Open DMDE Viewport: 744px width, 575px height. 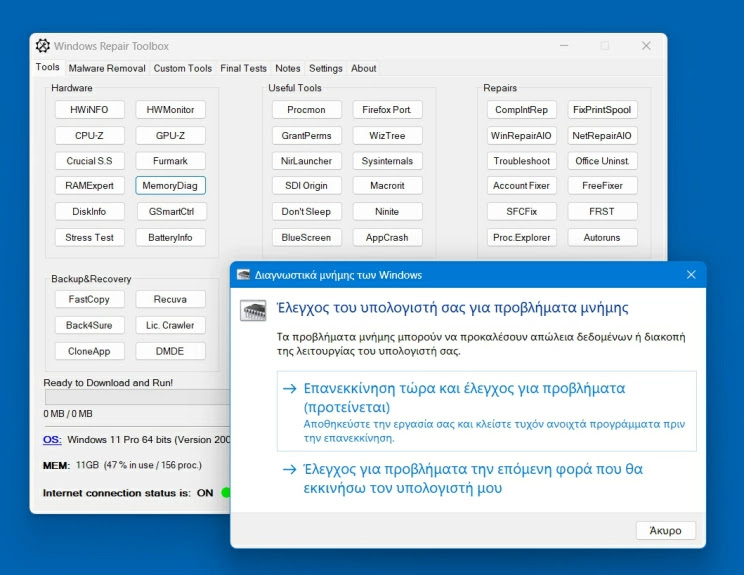pyautogui.click(x=170, y=351)
